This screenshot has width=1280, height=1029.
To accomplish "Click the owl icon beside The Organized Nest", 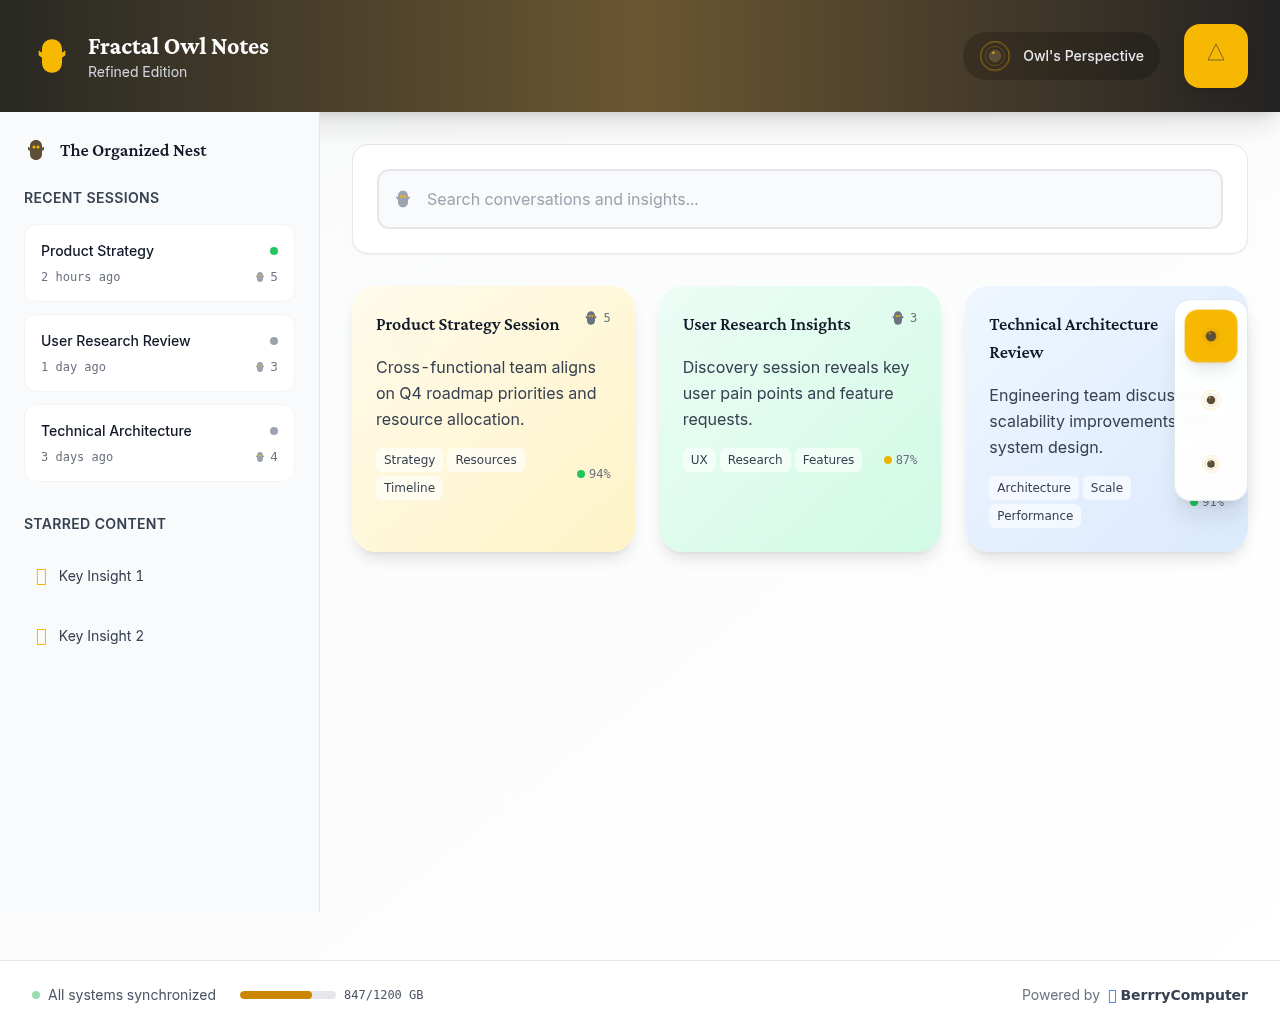I will (x=36, y=149).
